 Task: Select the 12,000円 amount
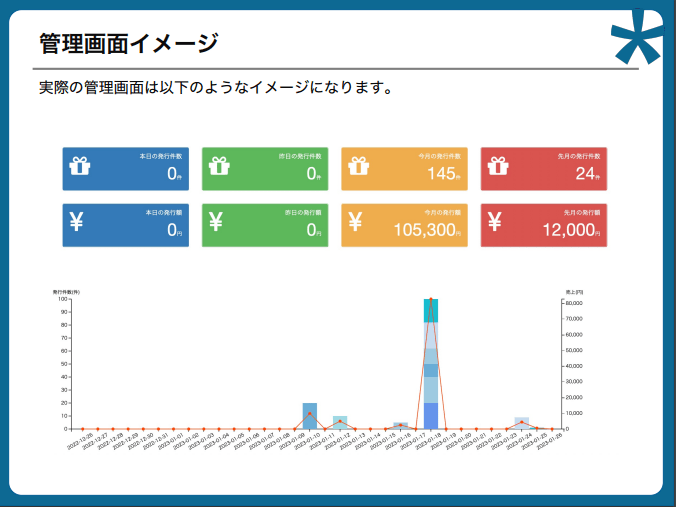(x=571, y=230)
